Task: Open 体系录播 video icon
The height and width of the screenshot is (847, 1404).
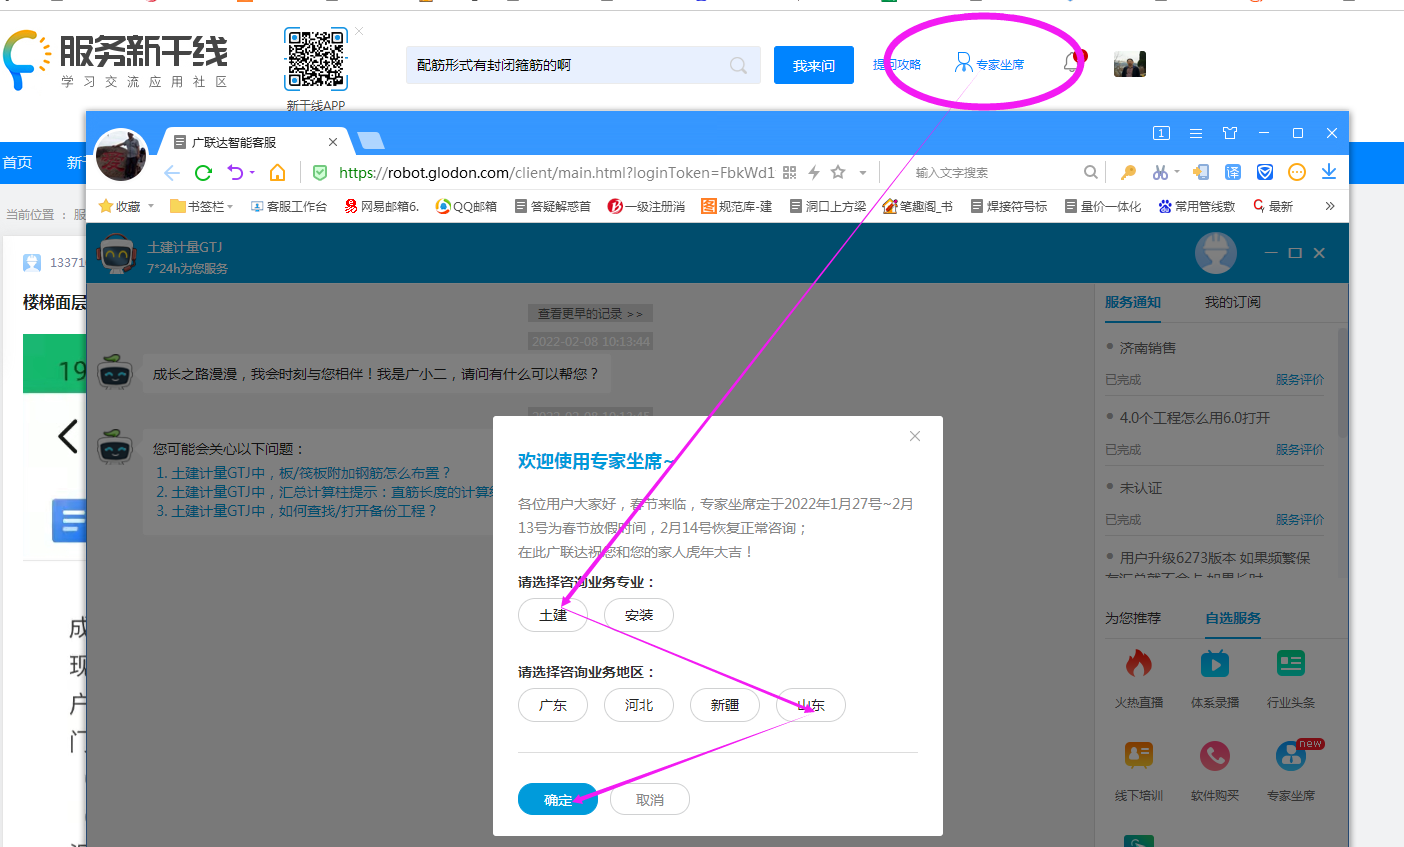Action: (x=1215, y=663)
